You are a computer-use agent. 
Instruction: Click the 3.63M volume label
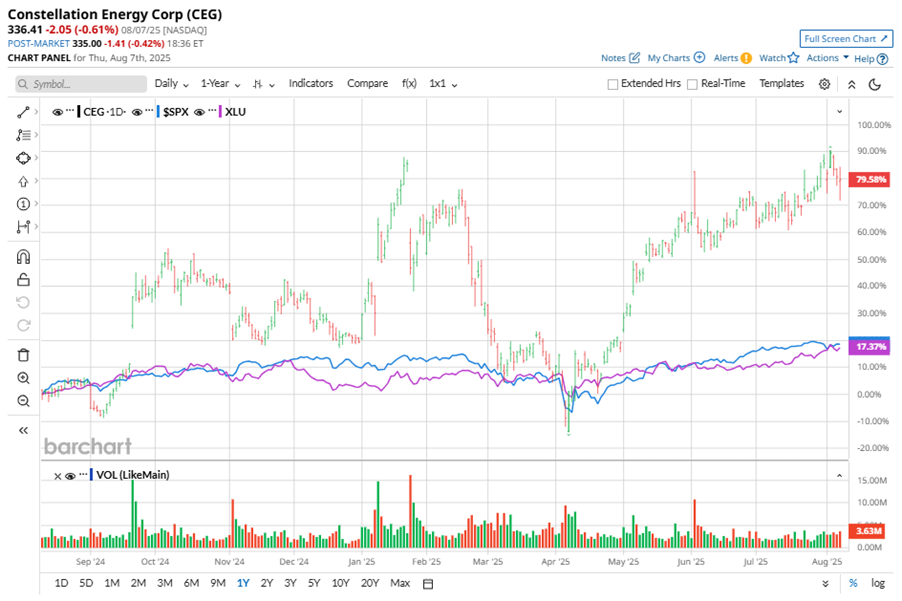869,531
